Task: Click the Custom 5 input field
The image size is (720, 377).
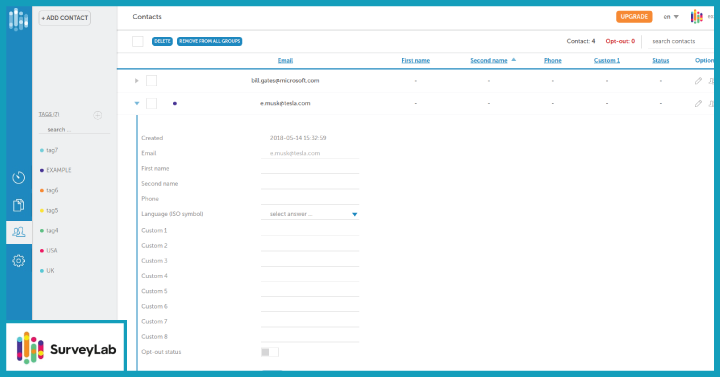Action: pyautogui.click(x=310, y=291)
